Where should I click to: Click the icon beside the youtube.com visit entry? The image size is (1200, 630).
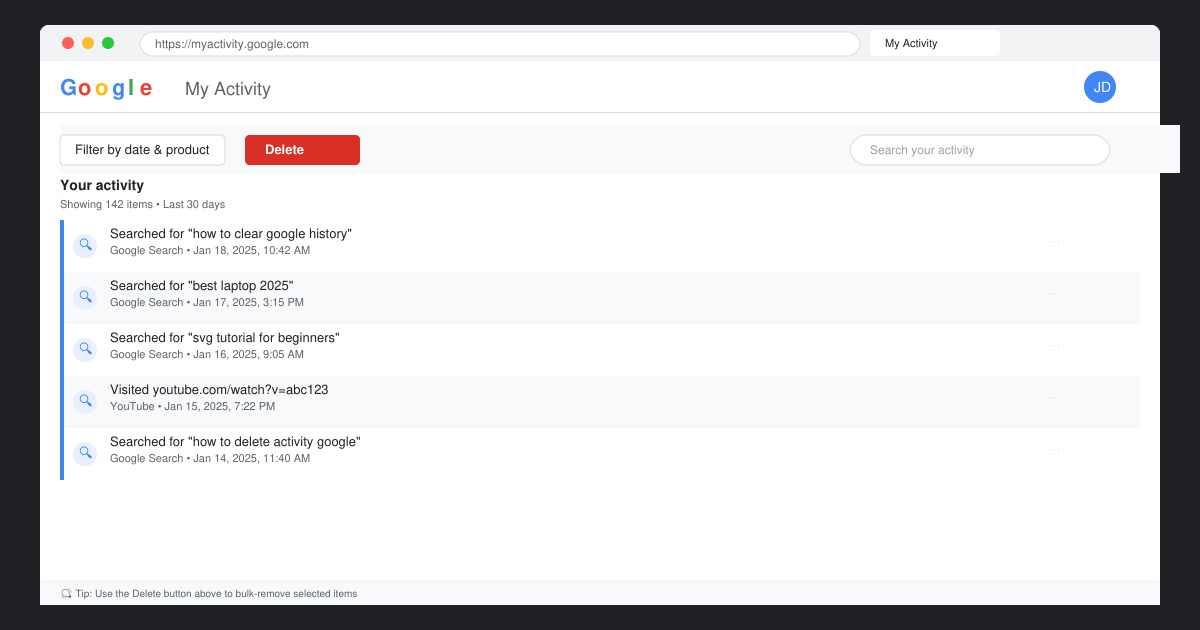86,401
